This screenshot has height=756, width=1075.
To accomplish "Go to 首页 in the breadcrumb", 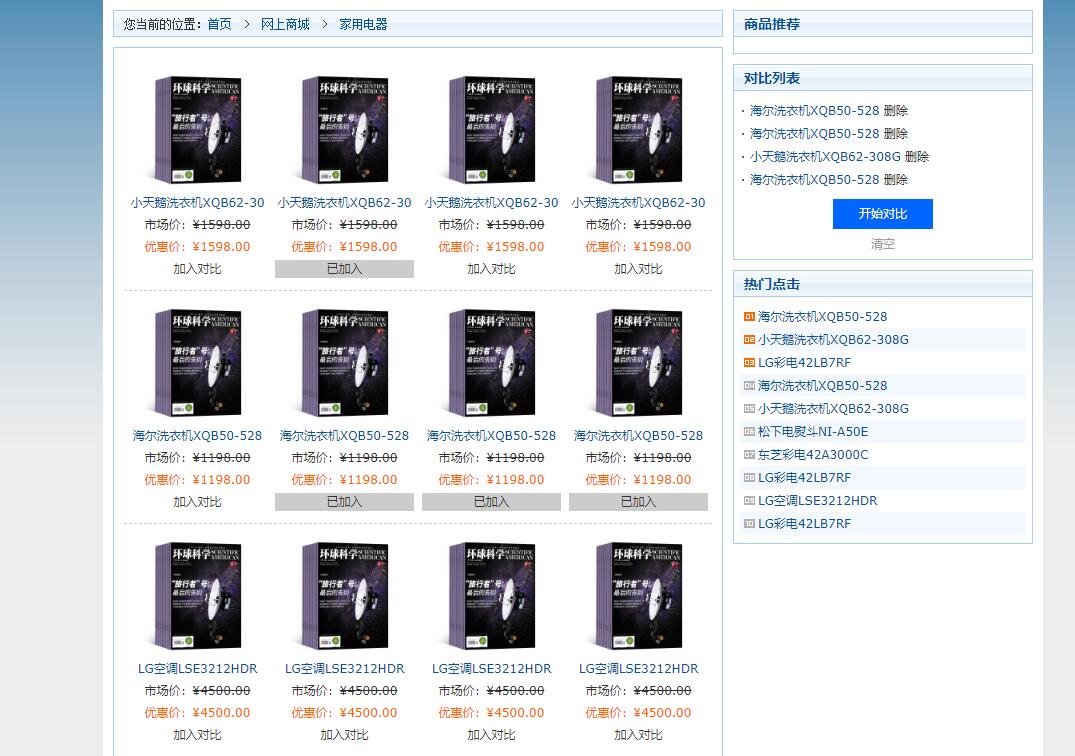I will [x=219, y=24].
